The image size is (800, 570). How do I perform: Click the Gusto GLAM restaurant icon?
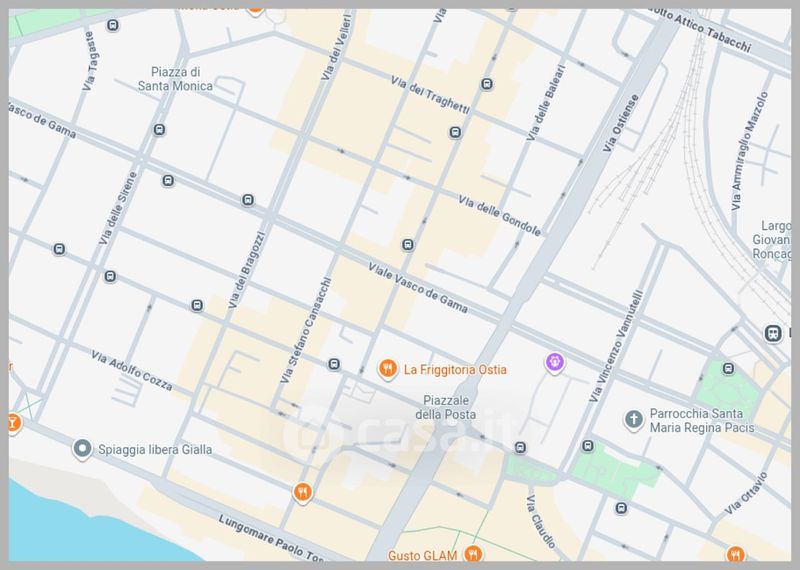(474, 555)
